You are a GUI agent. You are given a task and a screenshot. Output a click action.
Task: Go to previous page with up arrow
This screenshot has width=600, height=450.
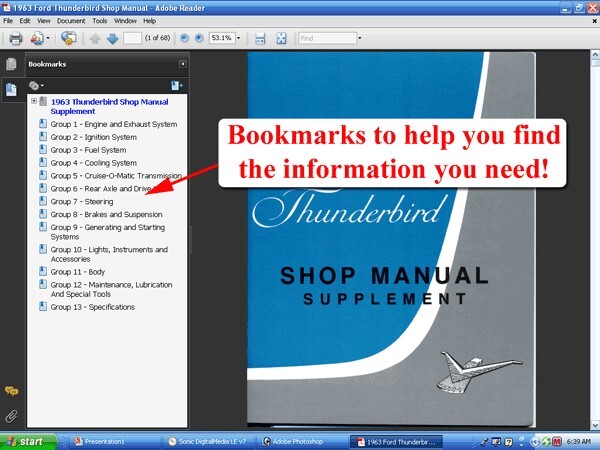pos(95,38)
